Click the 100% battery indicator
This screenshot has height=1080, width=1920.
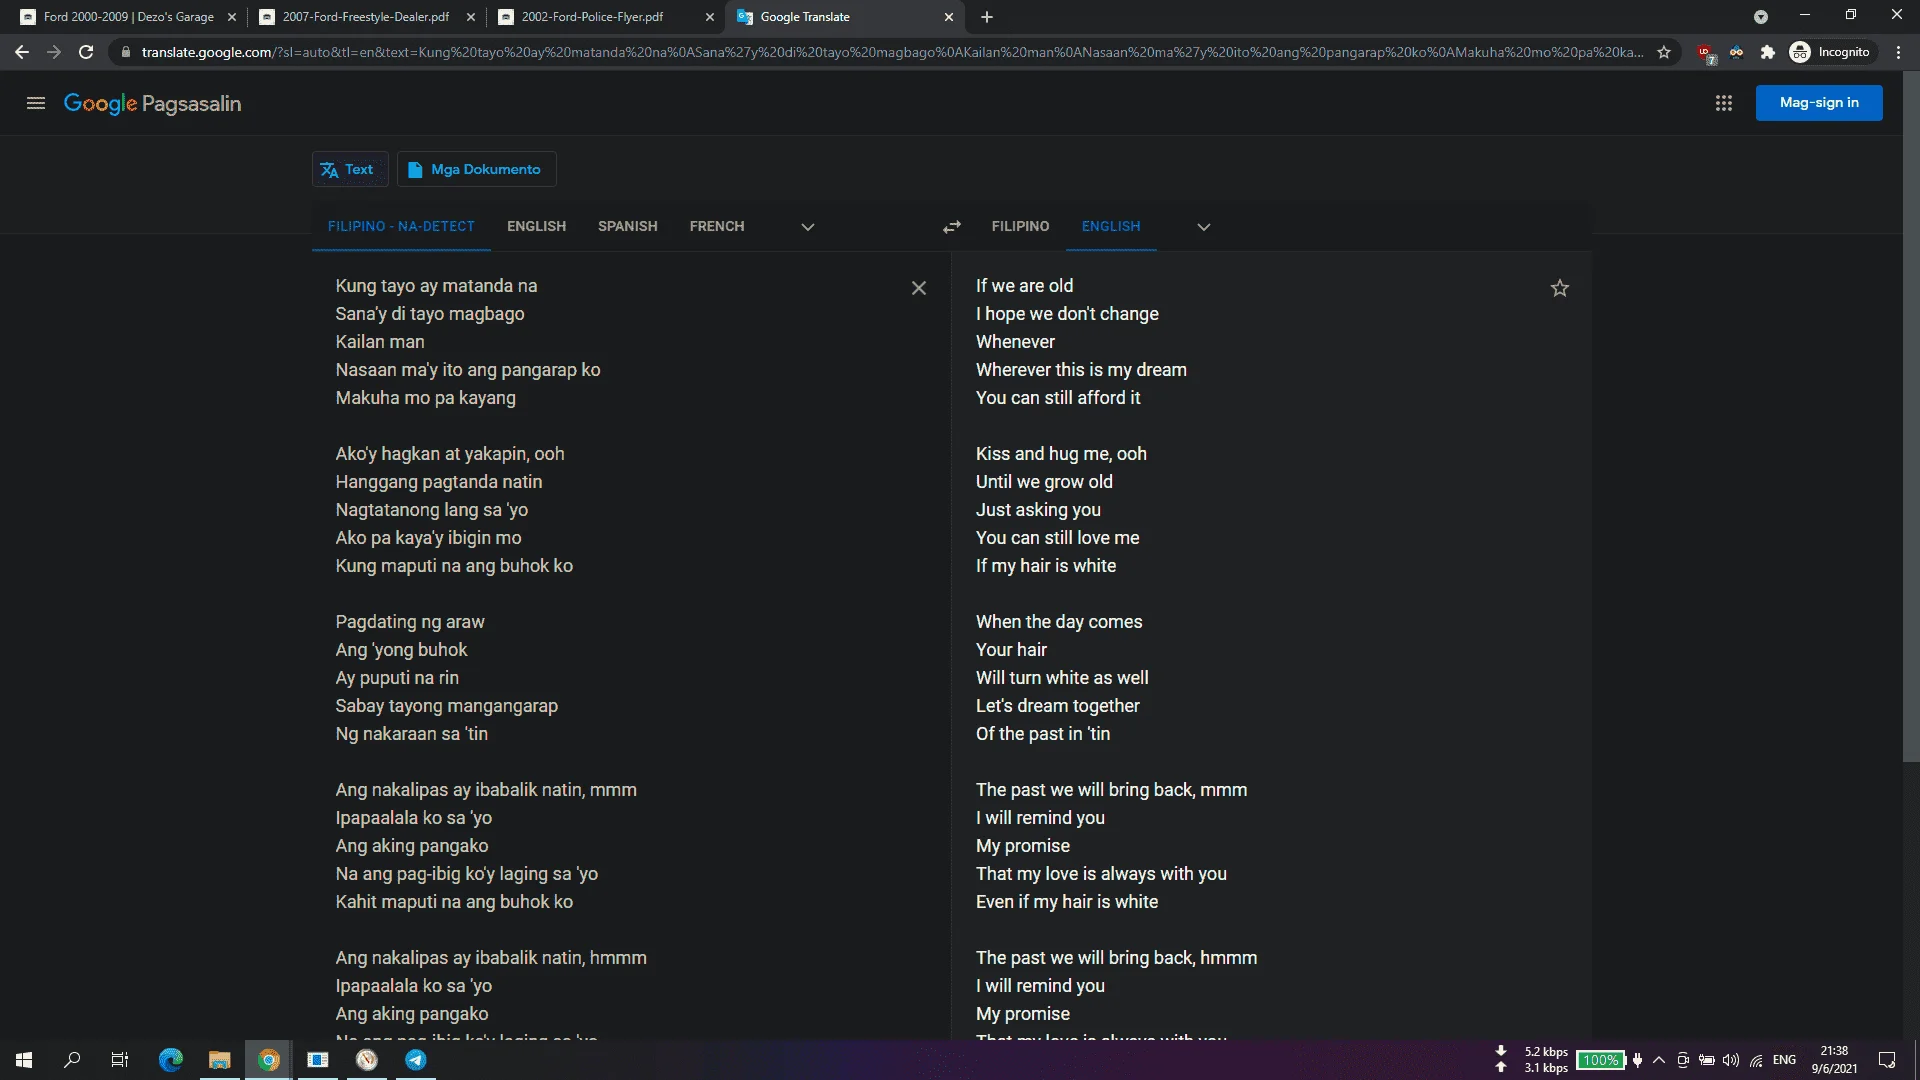(x=1600, y=1060)
